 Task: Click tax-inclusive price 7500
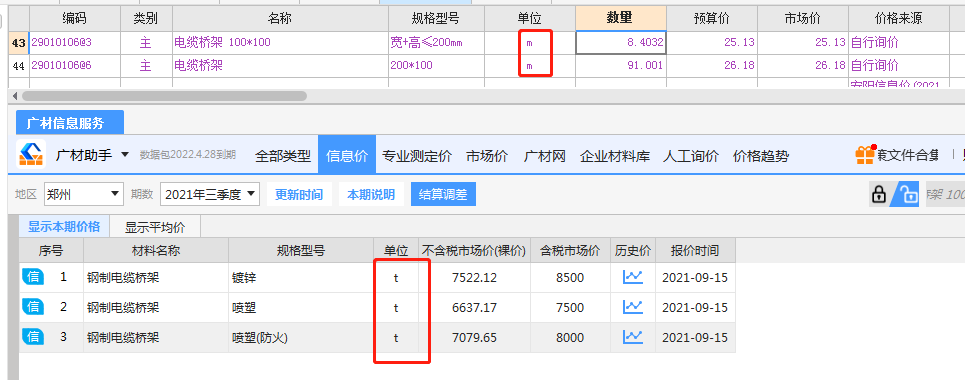click(570, 307)
